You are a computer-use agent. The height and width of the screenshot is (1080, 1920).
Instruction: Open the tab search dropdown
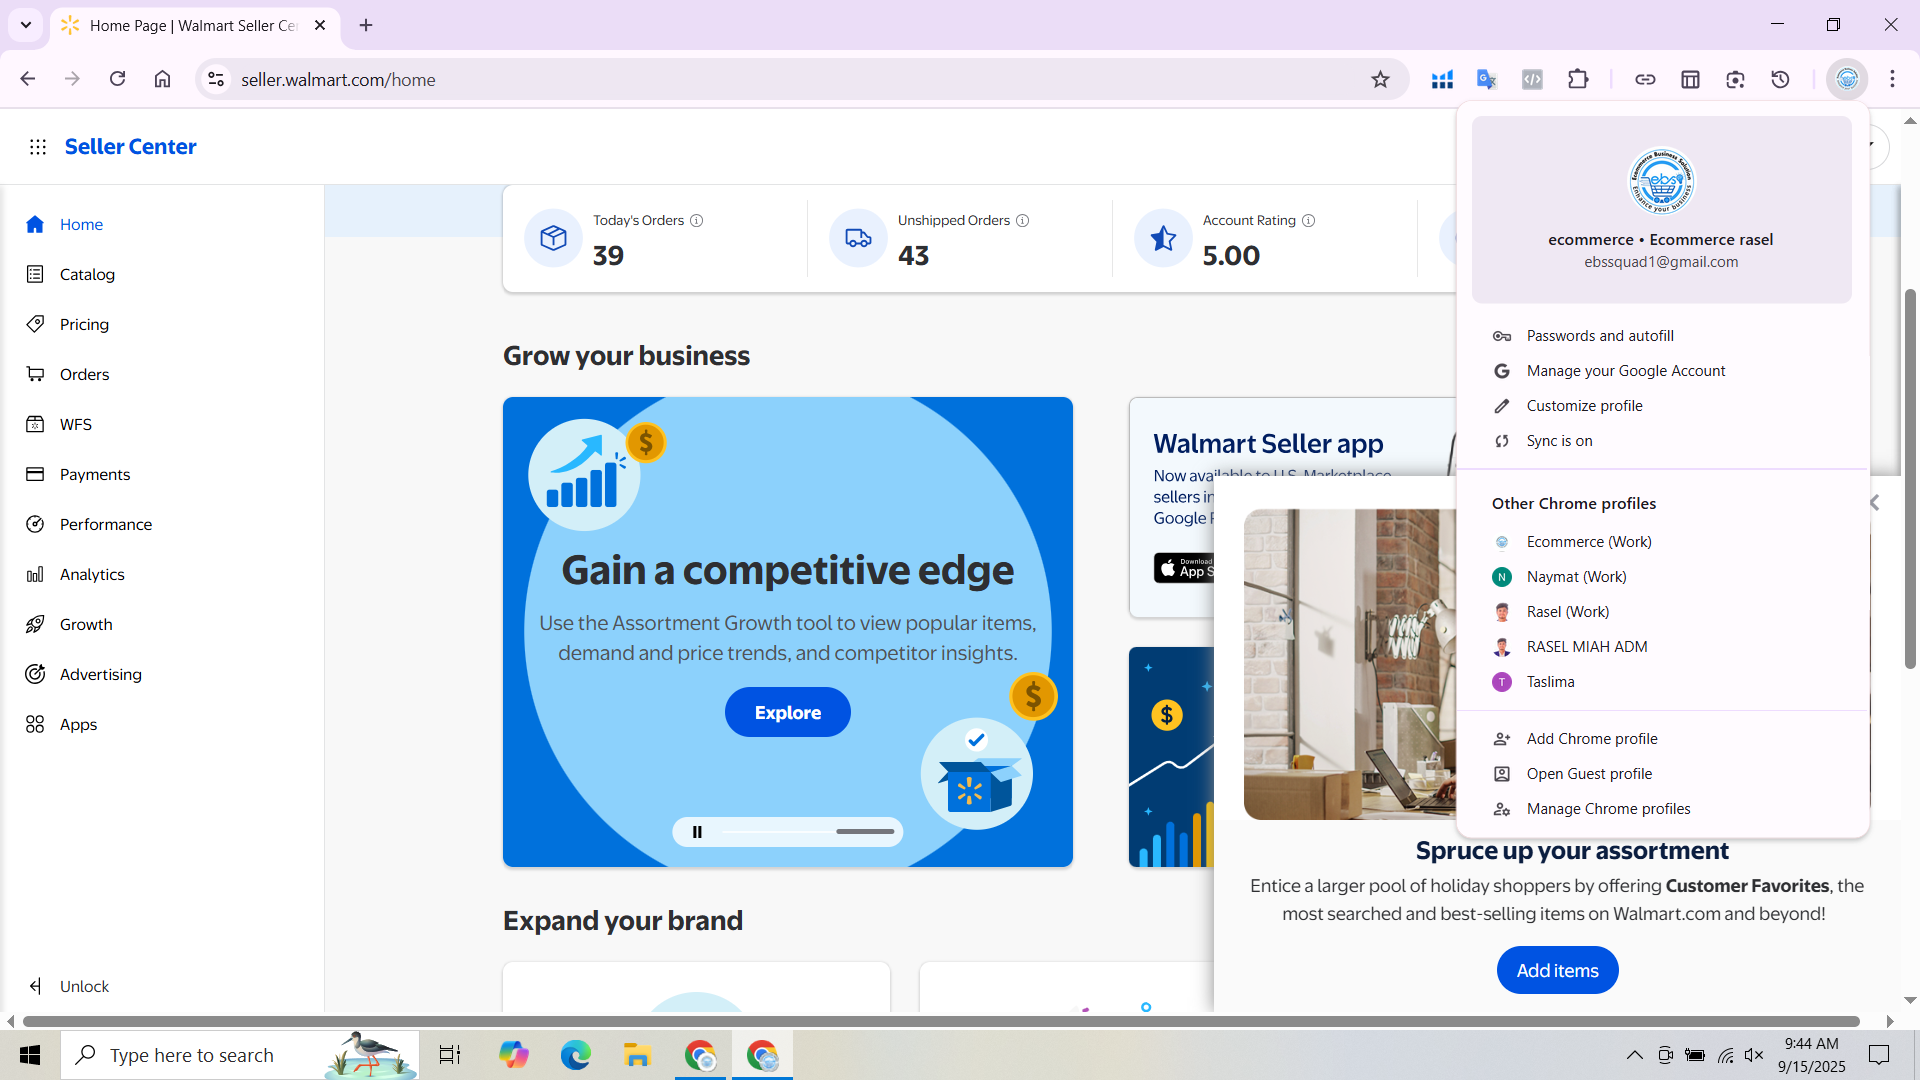point(26,25)
